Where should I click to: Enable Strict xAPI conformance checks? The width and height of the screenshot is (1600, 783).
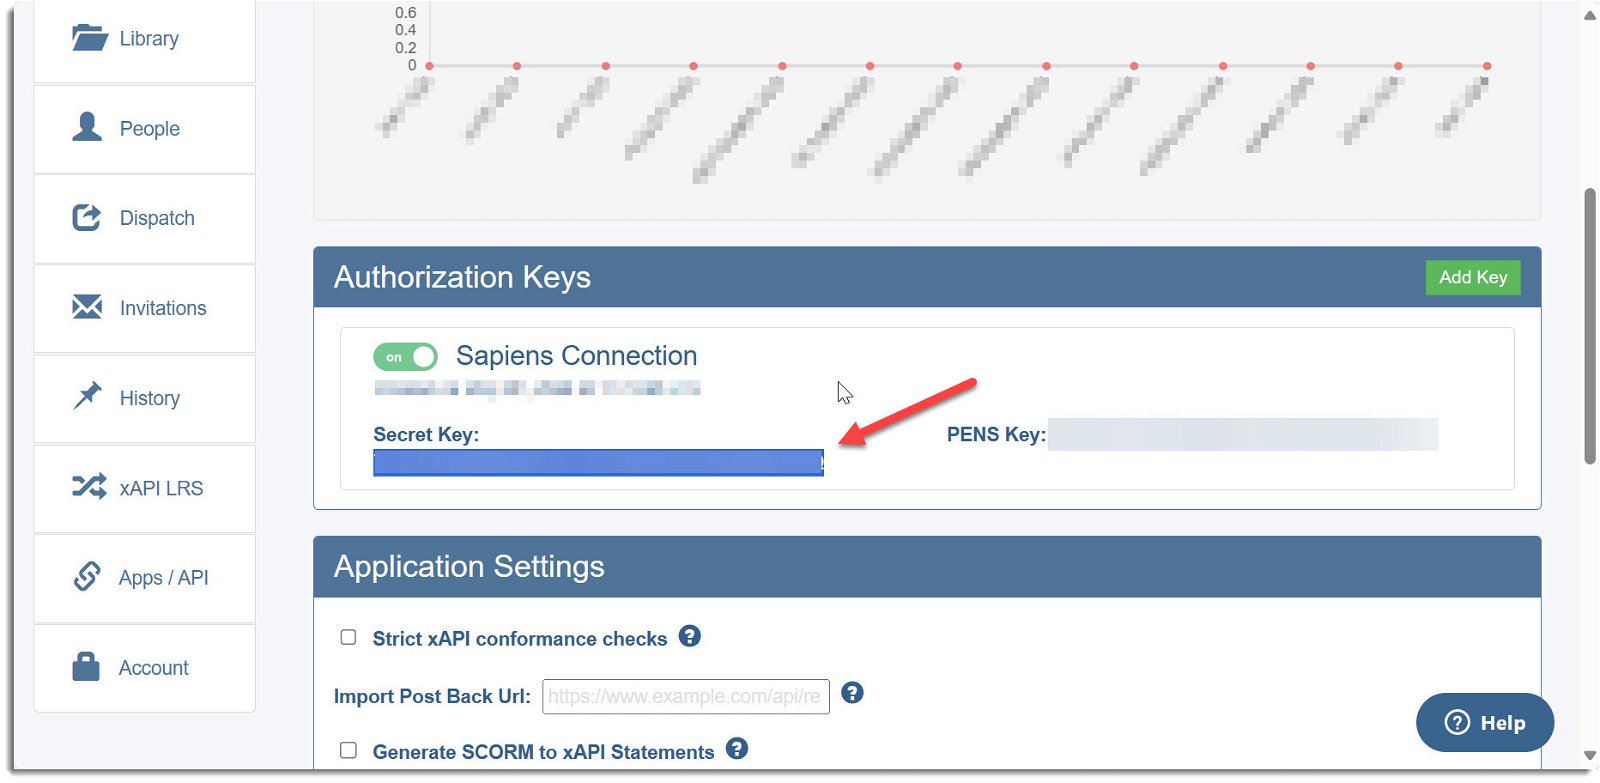tap(347, 637)
